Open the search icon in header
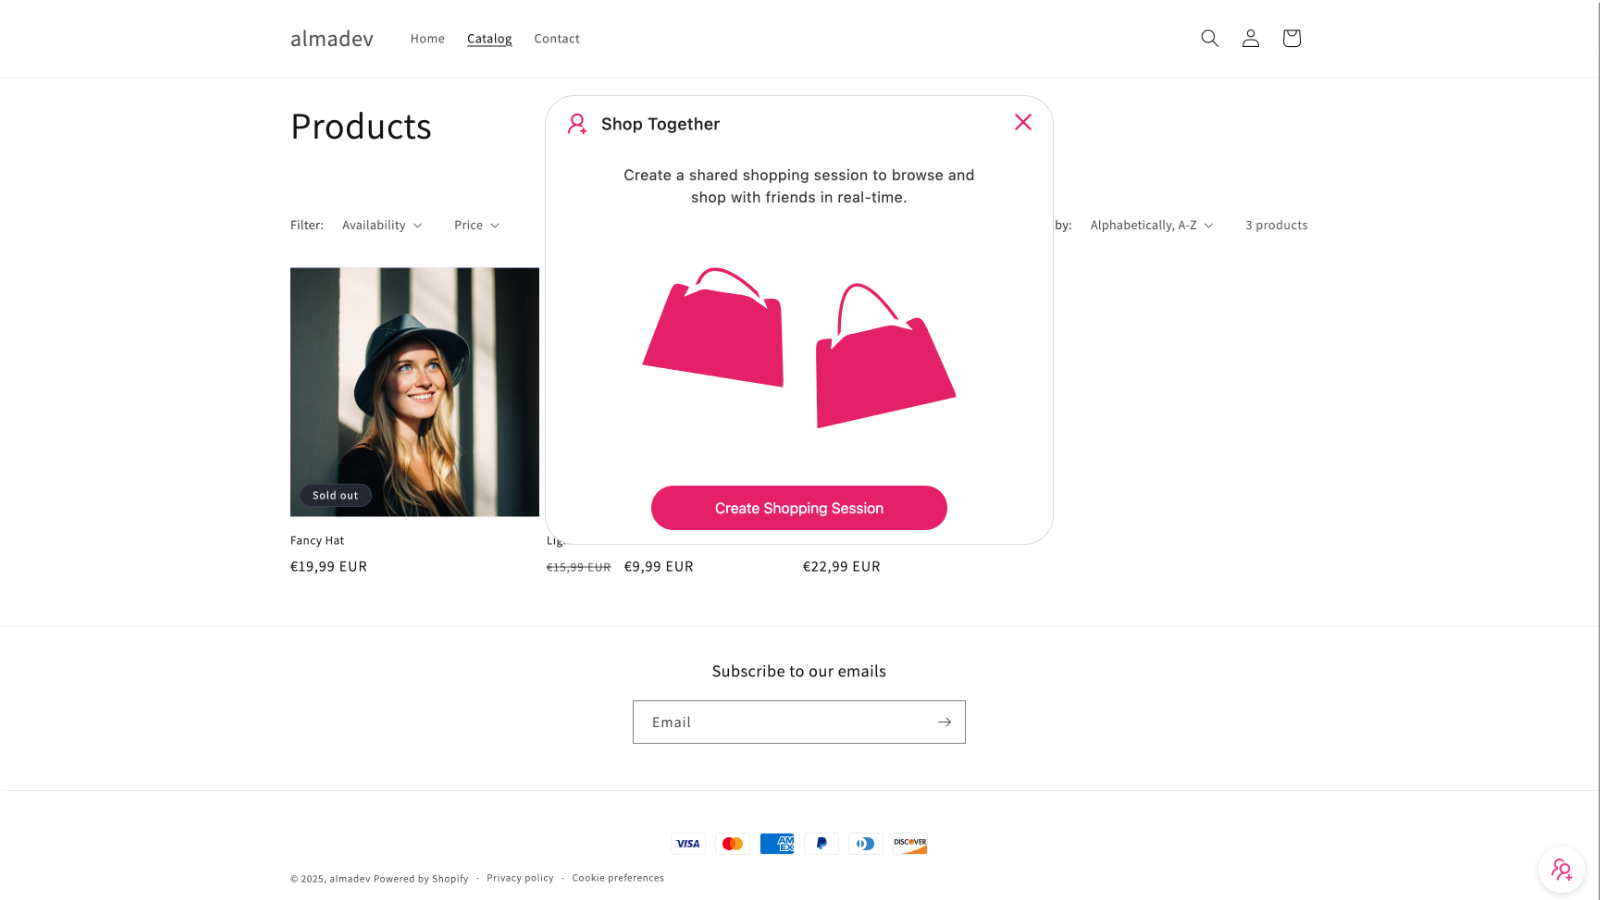1600x900 pixels. [x=1209, y=38]
